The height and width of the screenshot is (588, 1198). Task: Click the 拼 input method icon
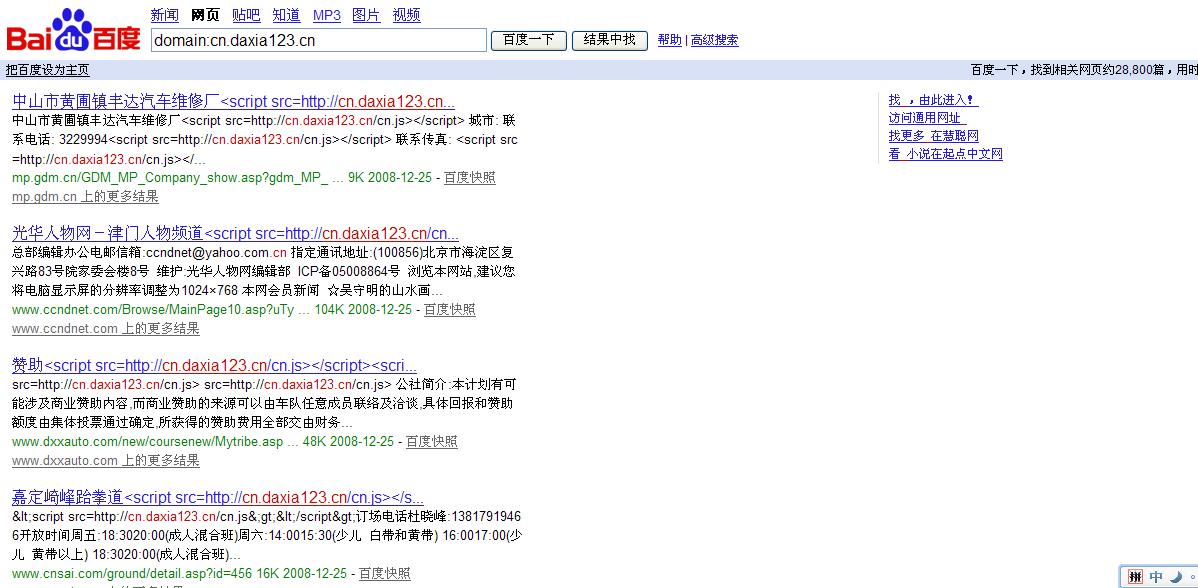pyautogui.click(x=1135, y=577)
